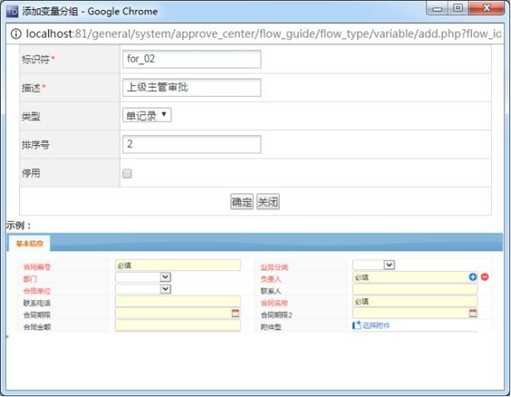Click the site info icon in address bar
511x397 pixels.
tap(16, 34)
